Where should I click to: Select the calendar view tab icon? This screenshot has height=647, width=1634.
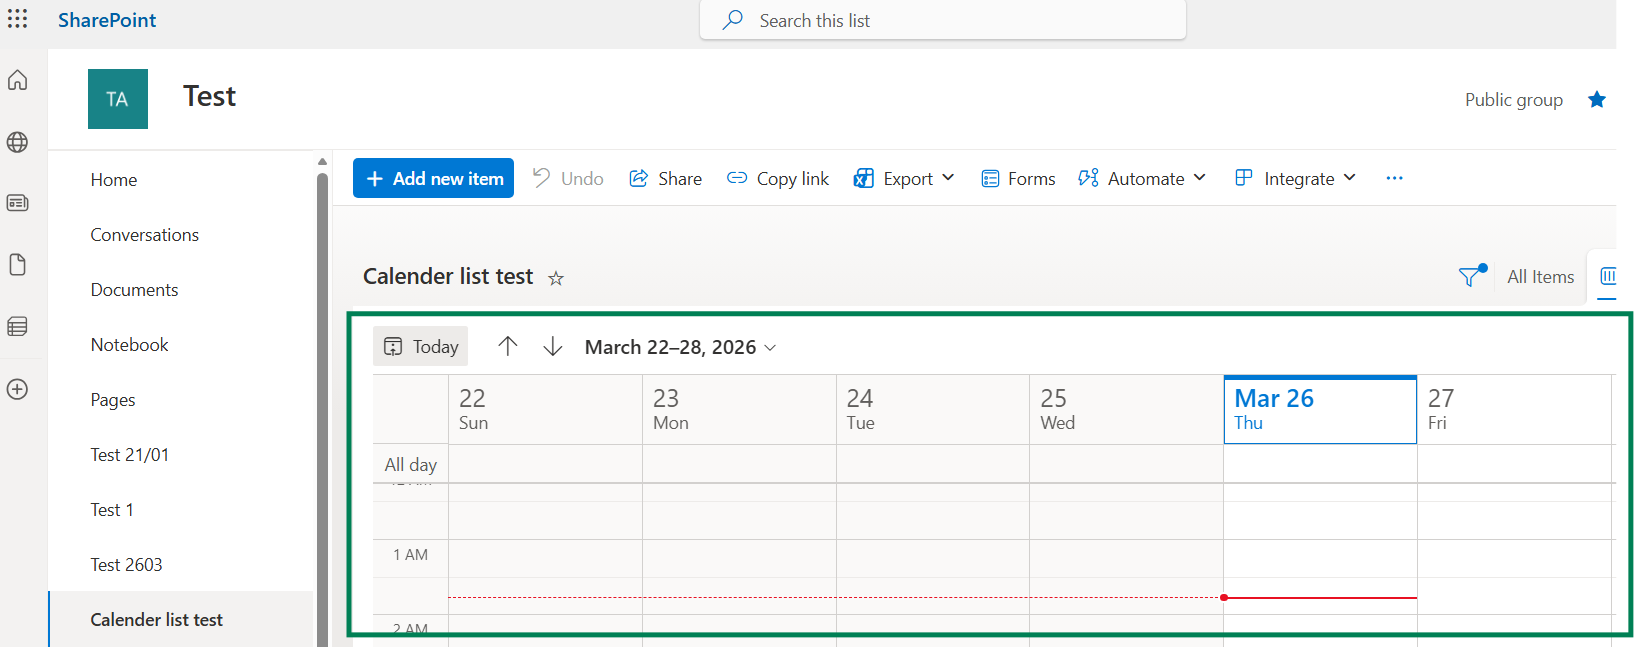(1607, 276)
